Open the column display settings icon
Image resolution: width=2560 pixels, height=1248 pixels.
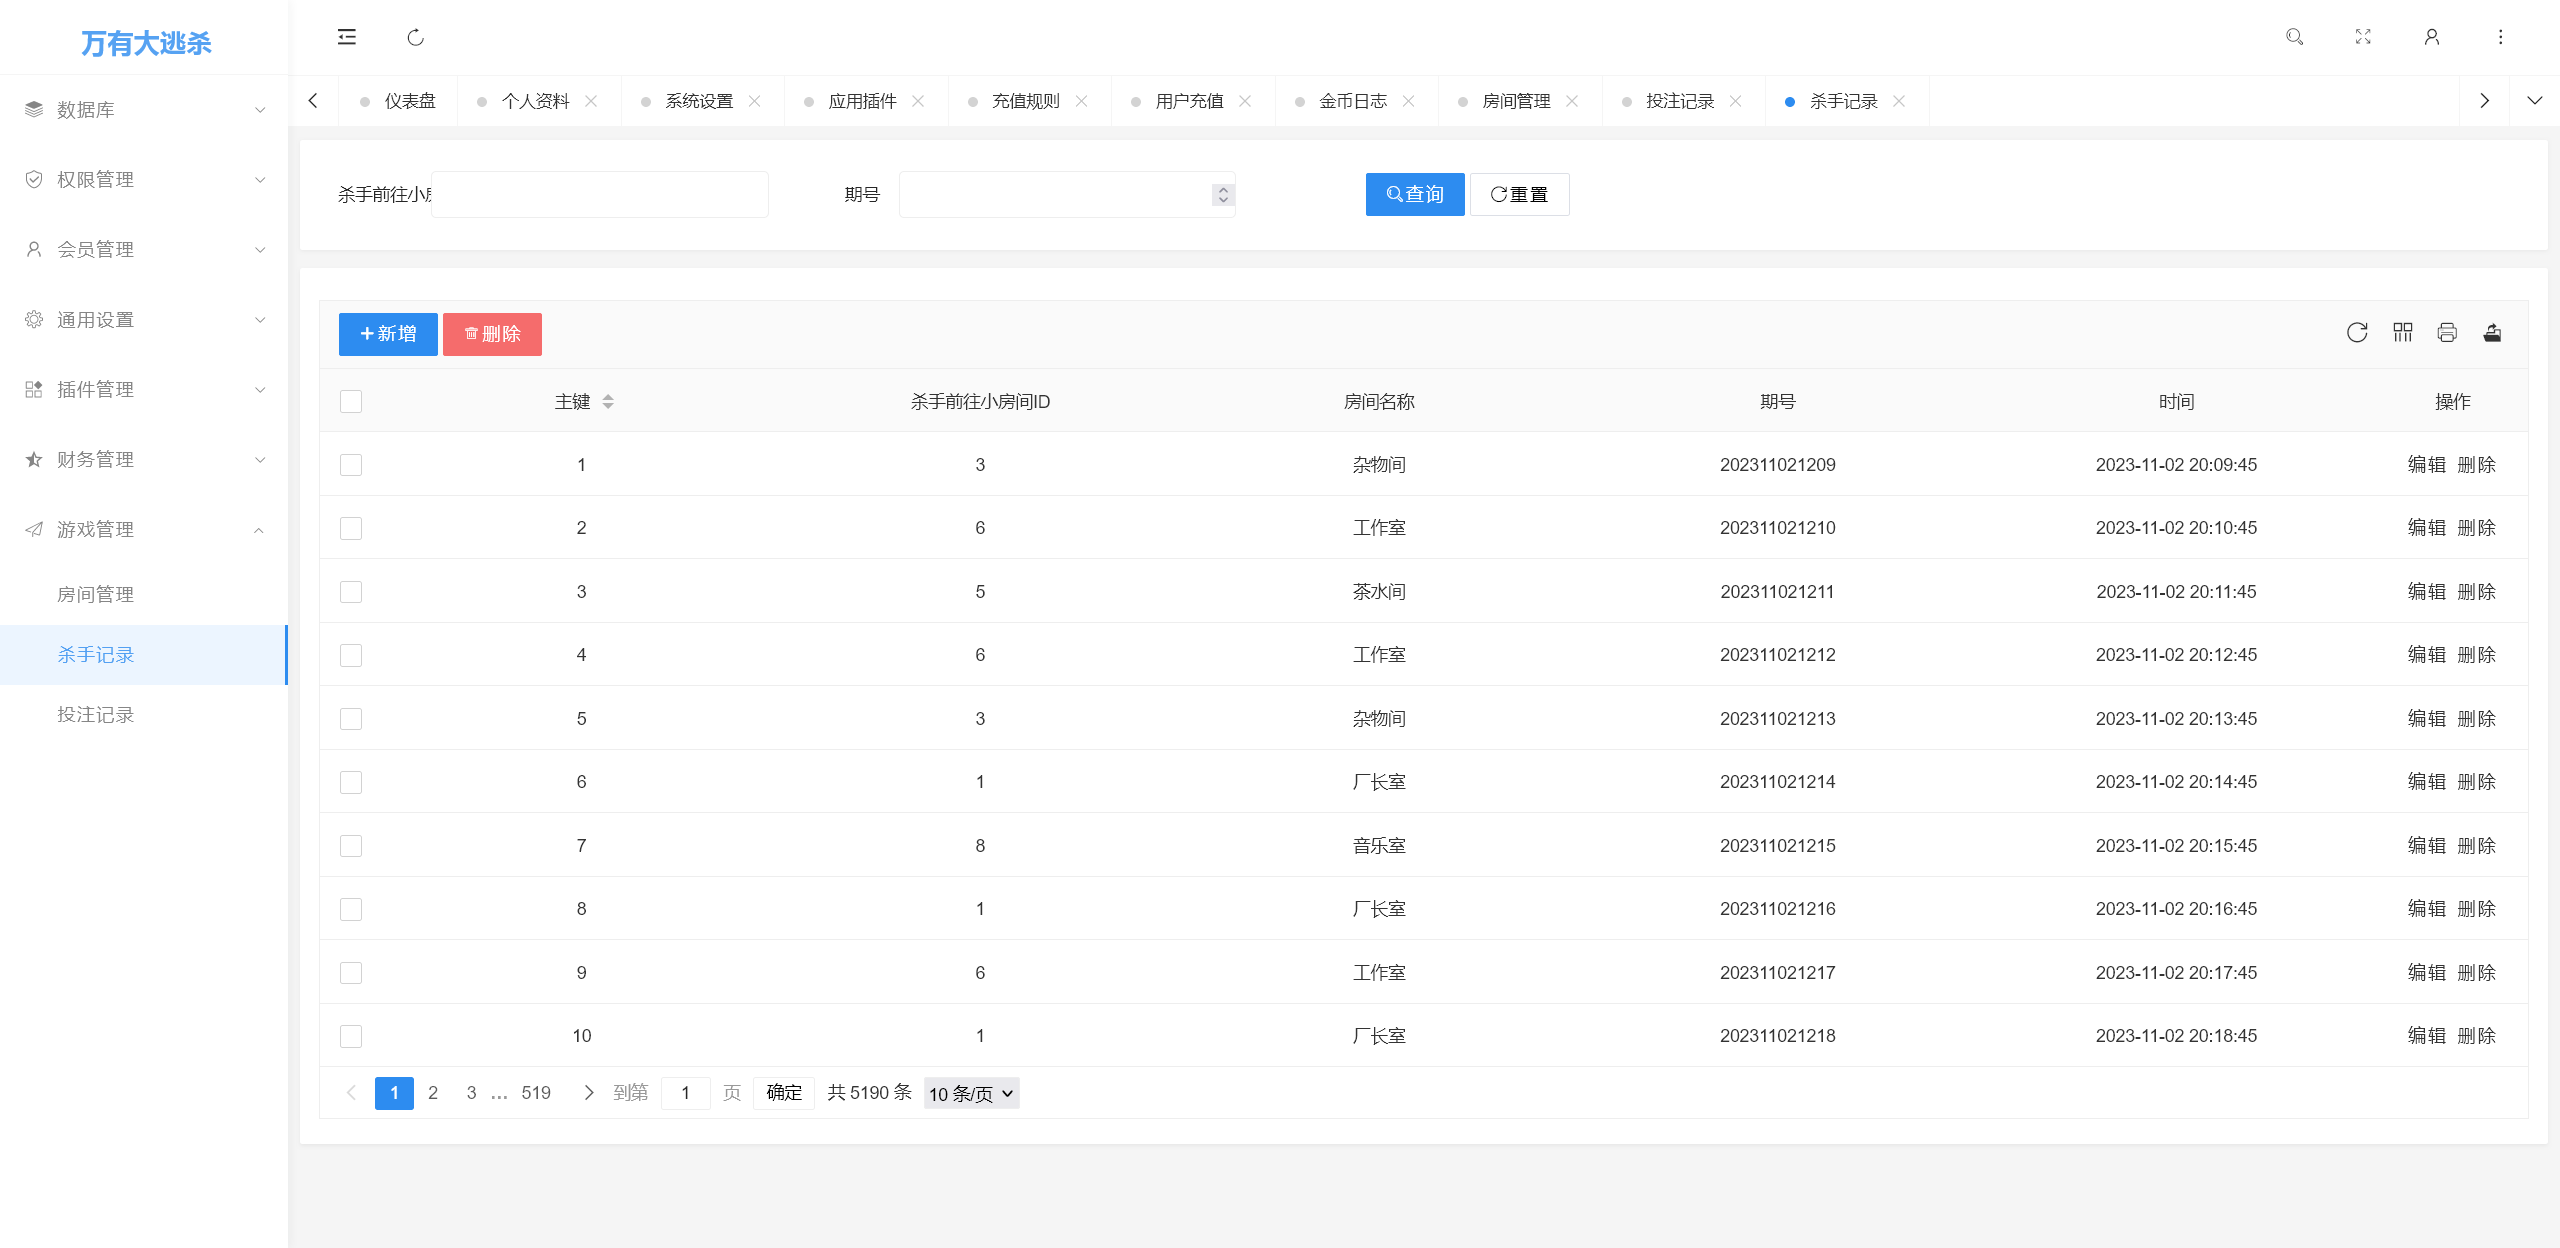click(2403, 333)
